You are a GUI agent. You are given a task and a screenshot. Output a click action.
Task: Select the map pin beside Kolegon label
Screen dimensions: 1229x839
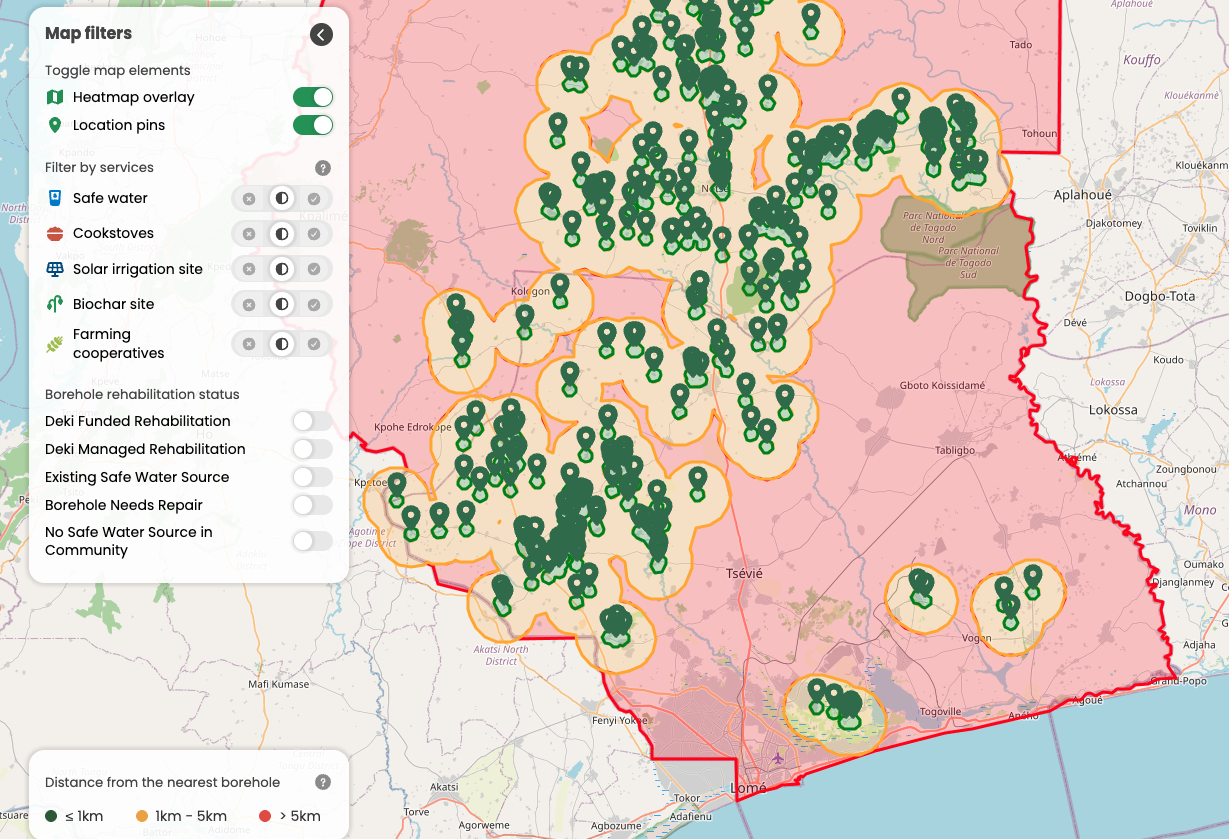coord(560,286)
